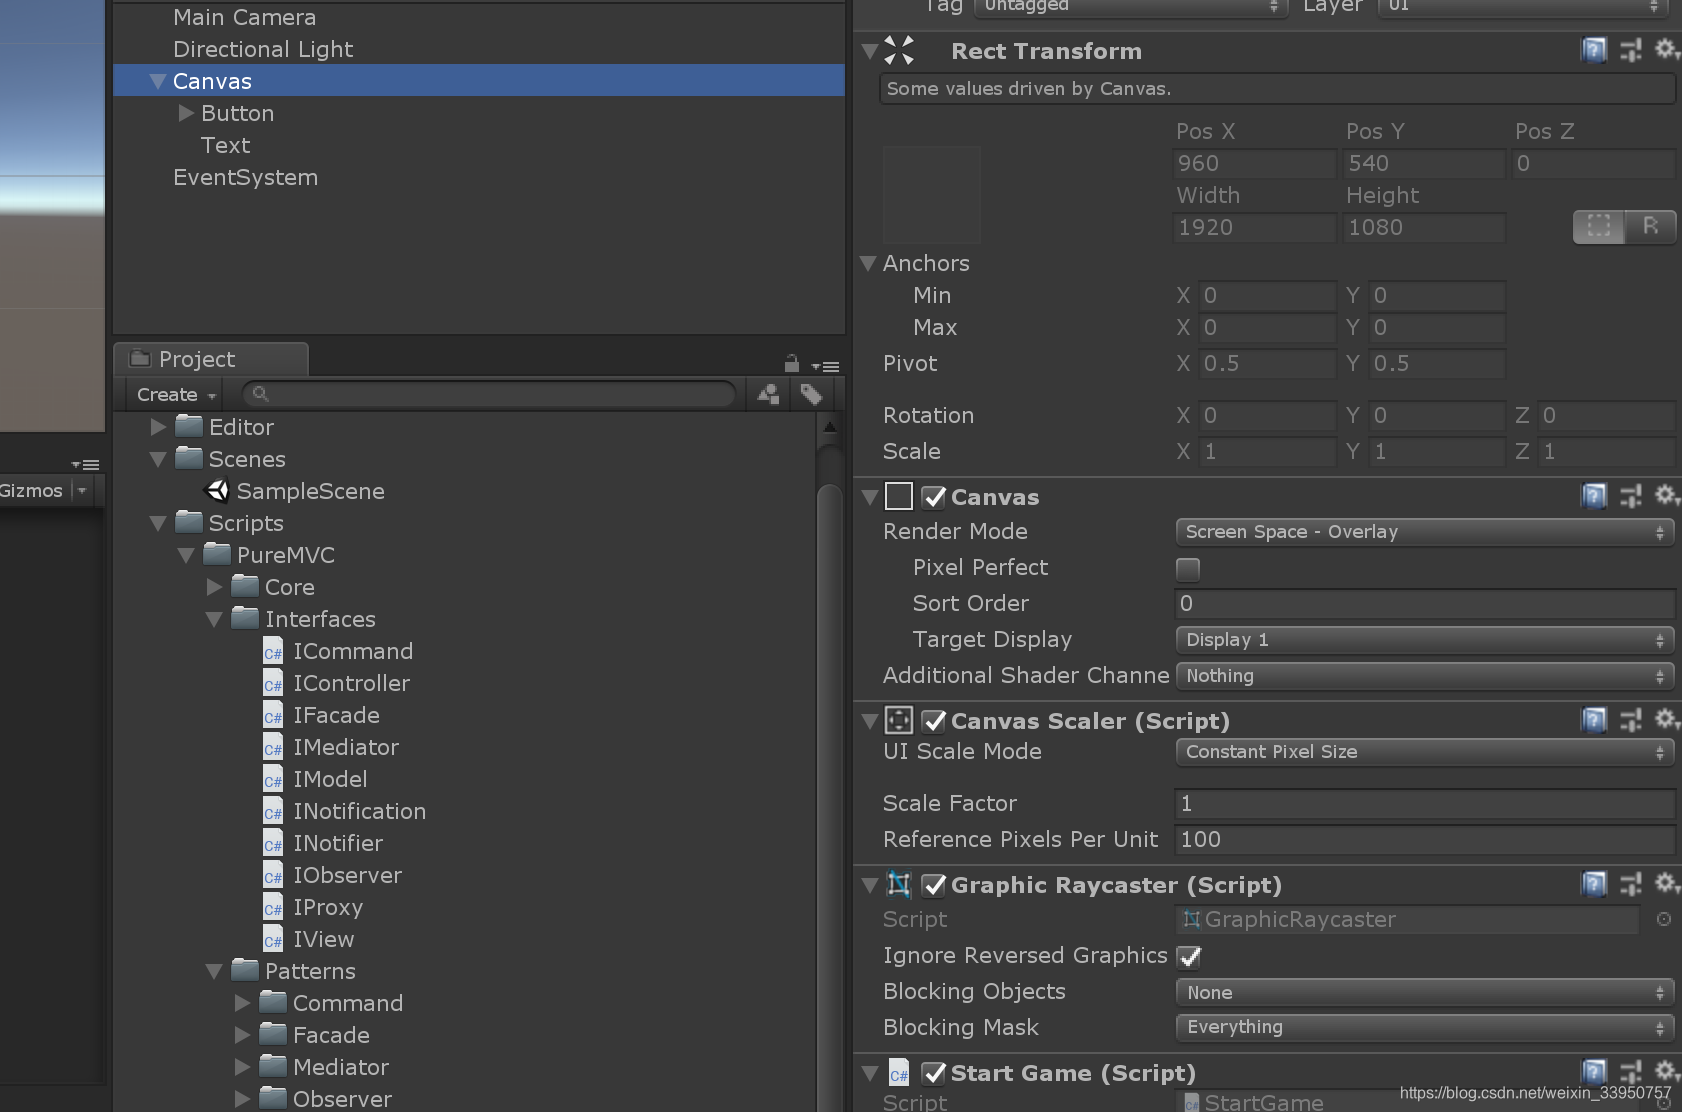Click the script object picker circle icon

point(1664,919)
